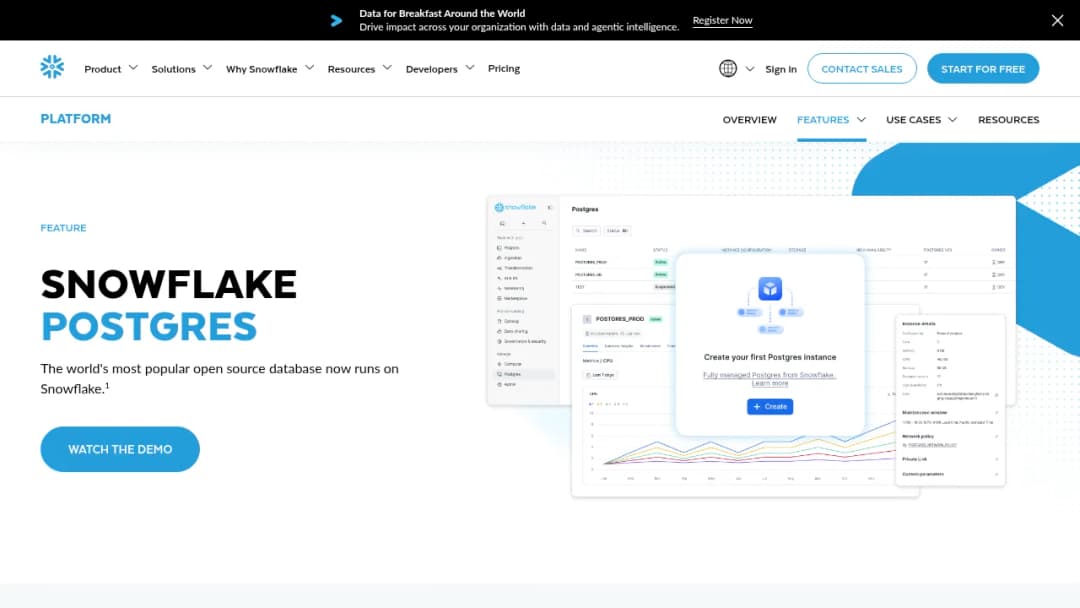Open the Developers dropdown menu
The height and width of the screenshot is (608, 1080).
[440, 69]
